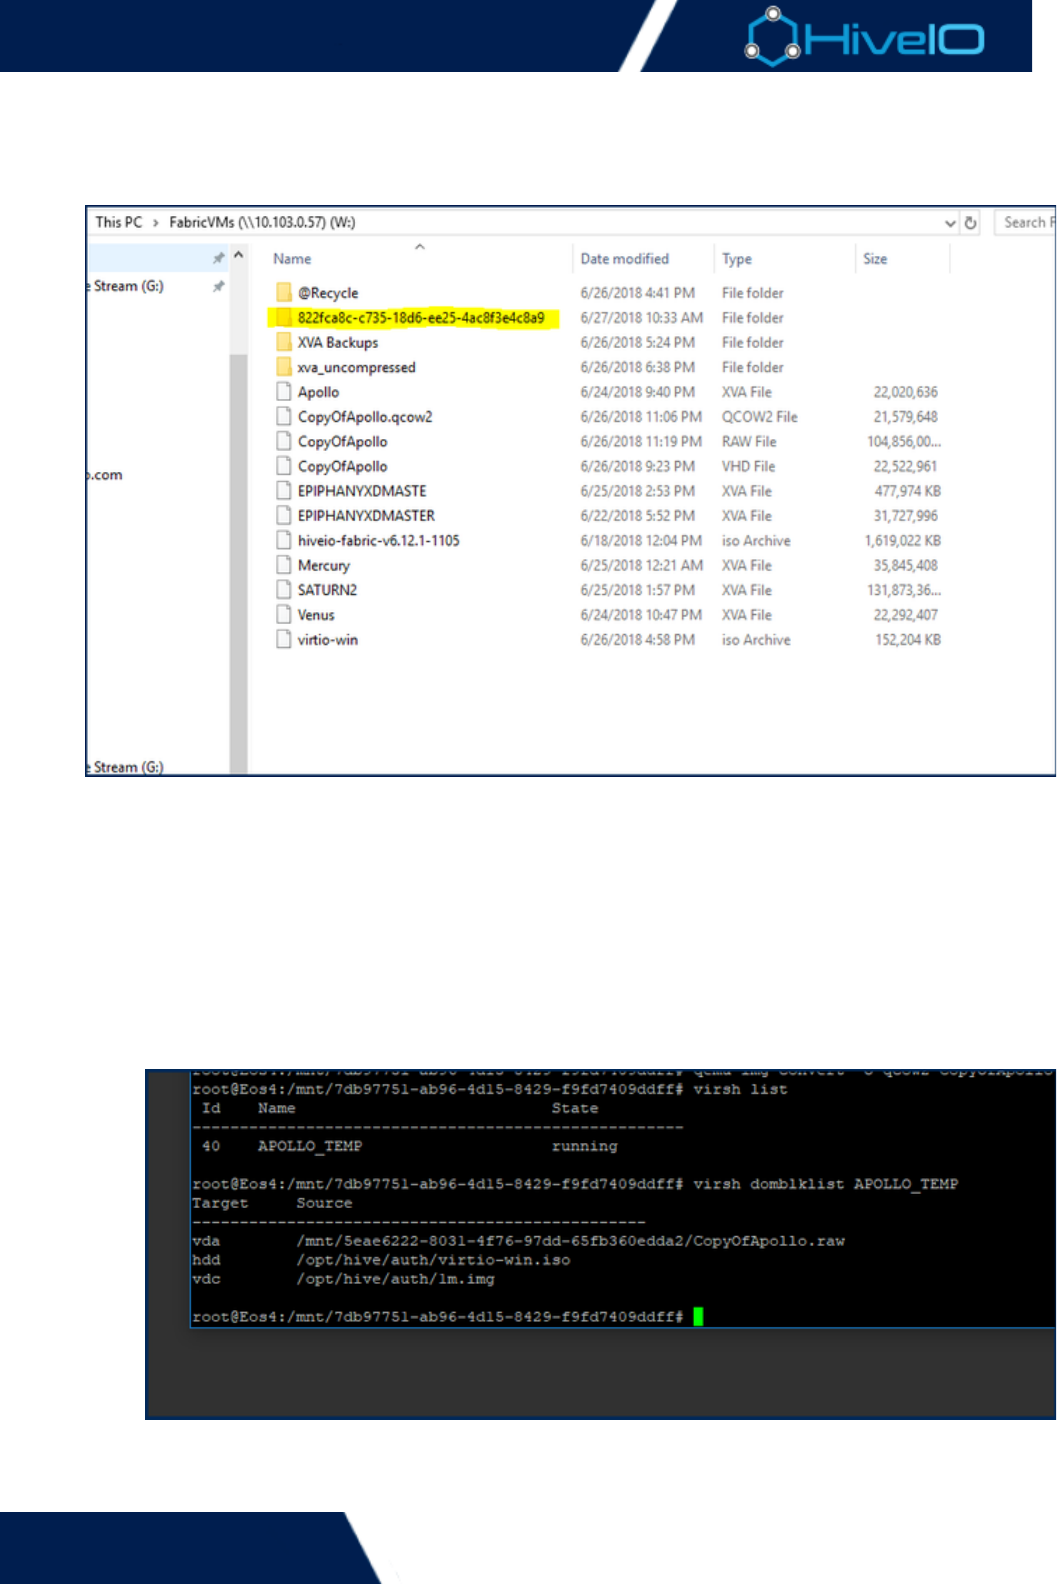1057x1584 pixels.
Task: Click size value 1,619,022 KB
Action: pyautogui.click(x=903, y=540)
